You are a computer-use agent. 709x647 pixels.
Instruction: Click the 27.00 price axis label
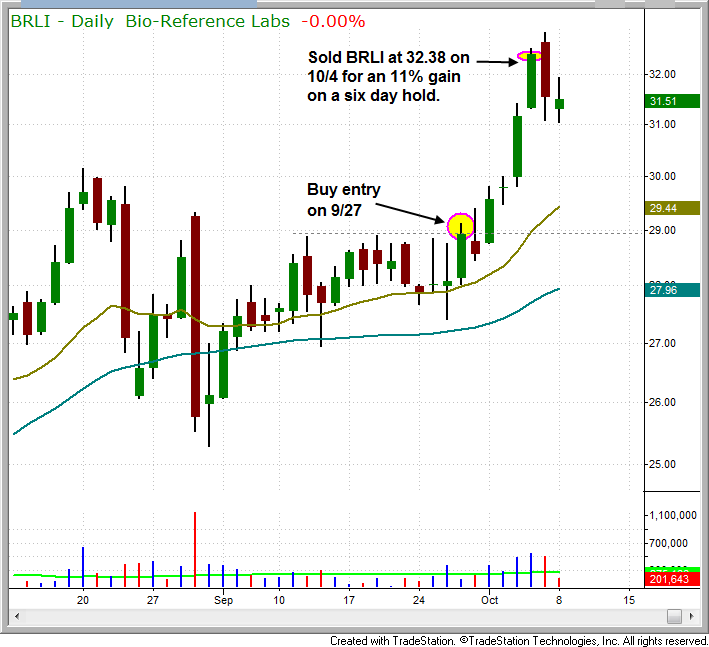tap(662, 343)
